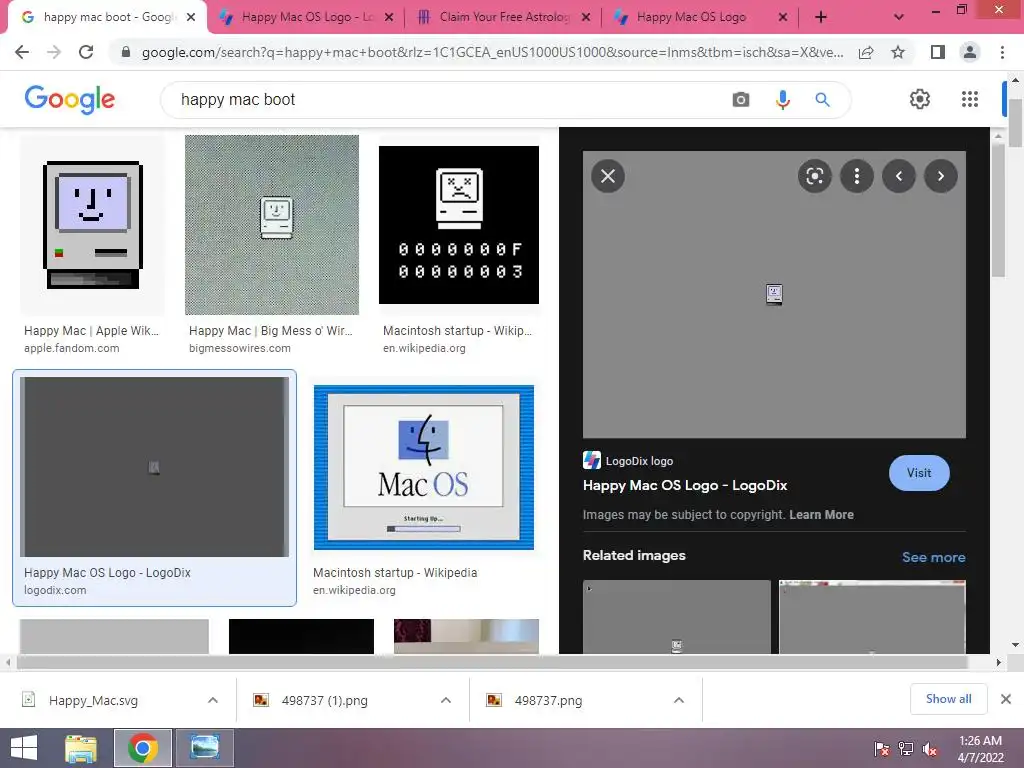
Task: Expand options for 498737 (1).png download
Action: (x=446, y=700)
